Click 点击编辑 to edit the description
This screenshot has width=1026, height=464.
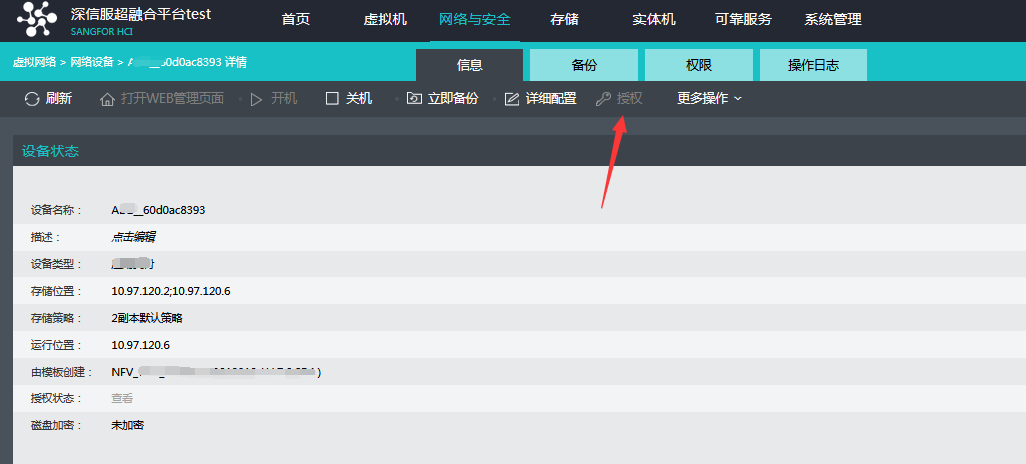pos(133,237)
